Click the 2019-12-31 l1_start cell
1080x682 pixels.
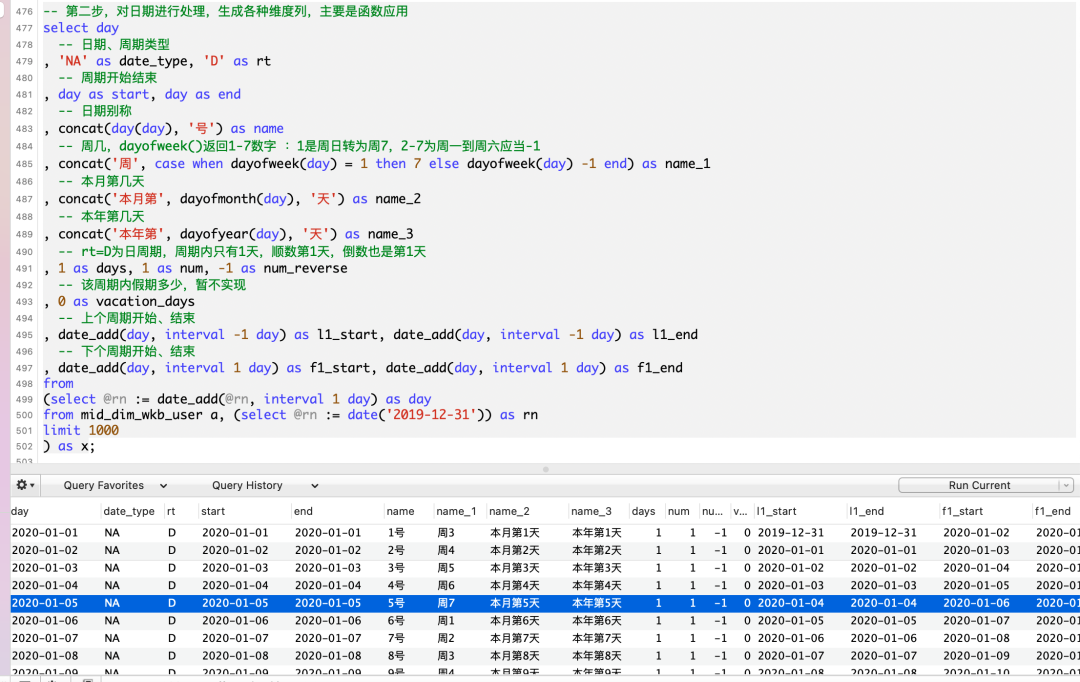[x=791, y=533]
